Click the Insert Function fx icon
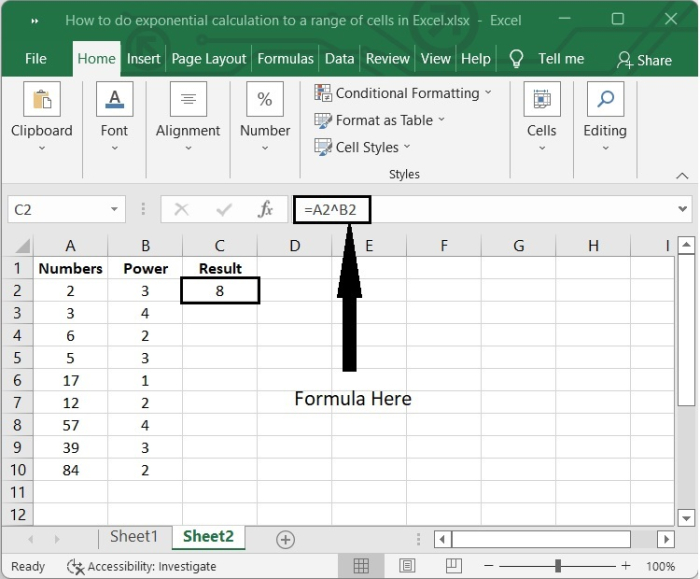Viewport: 700px width, 579px height. [266, 210]
